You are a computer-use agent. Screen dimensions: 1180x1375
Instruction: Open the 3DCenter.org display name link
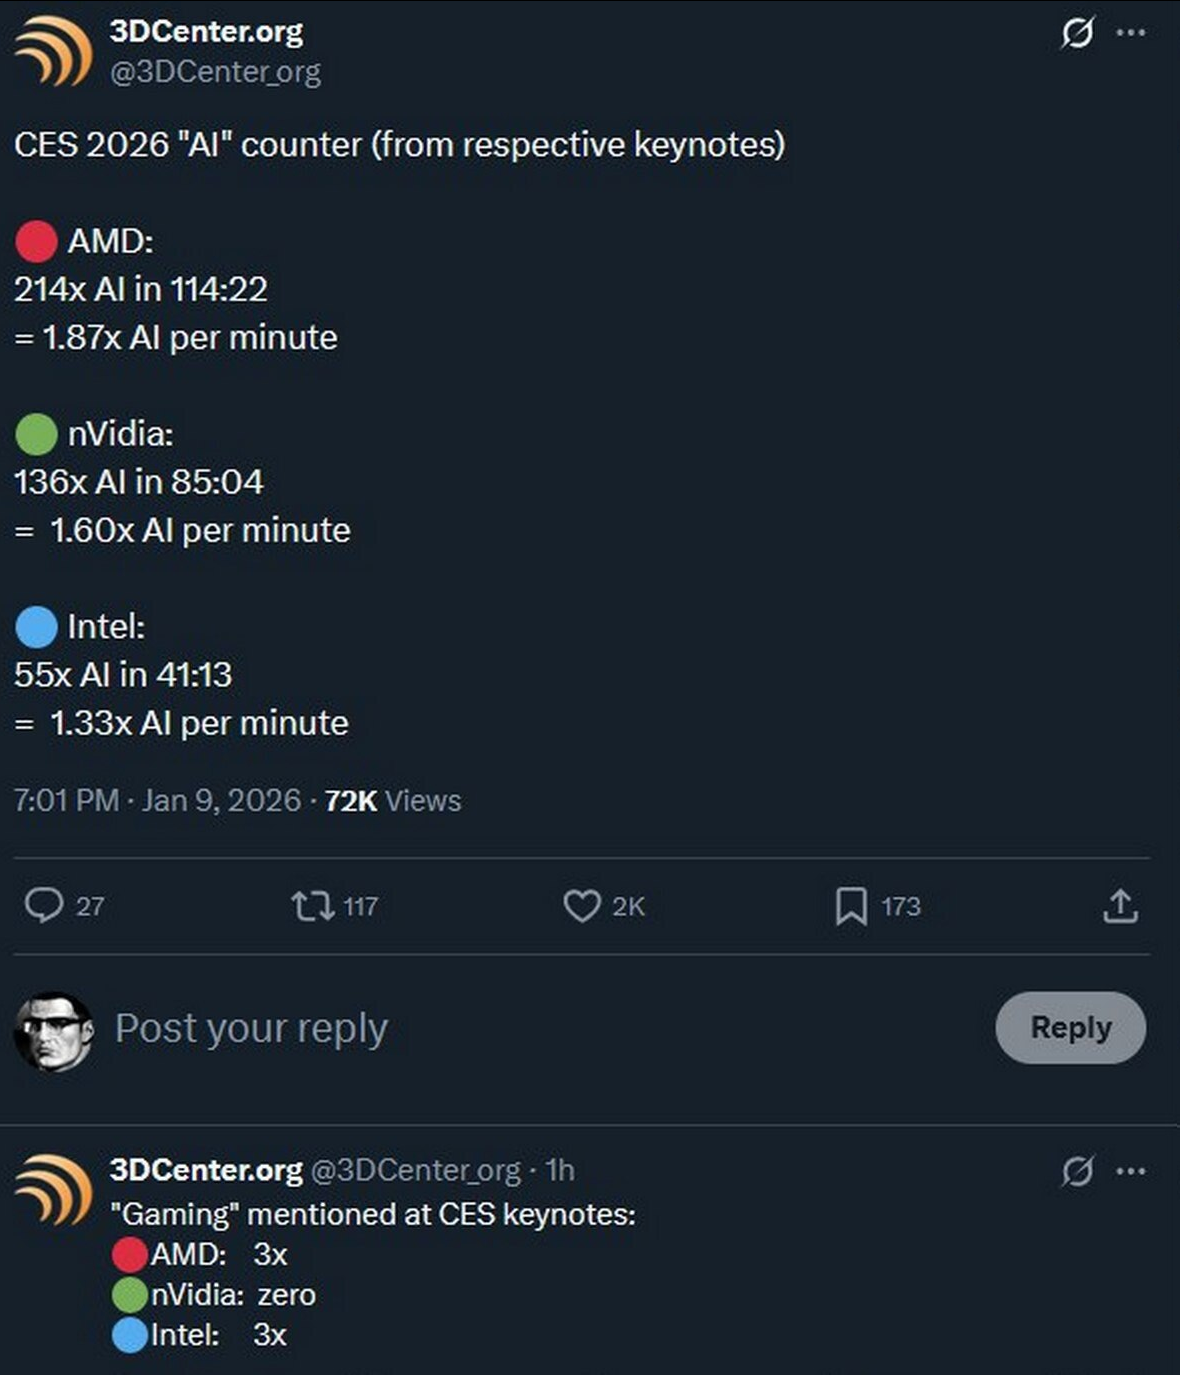(x=206, y=32)
